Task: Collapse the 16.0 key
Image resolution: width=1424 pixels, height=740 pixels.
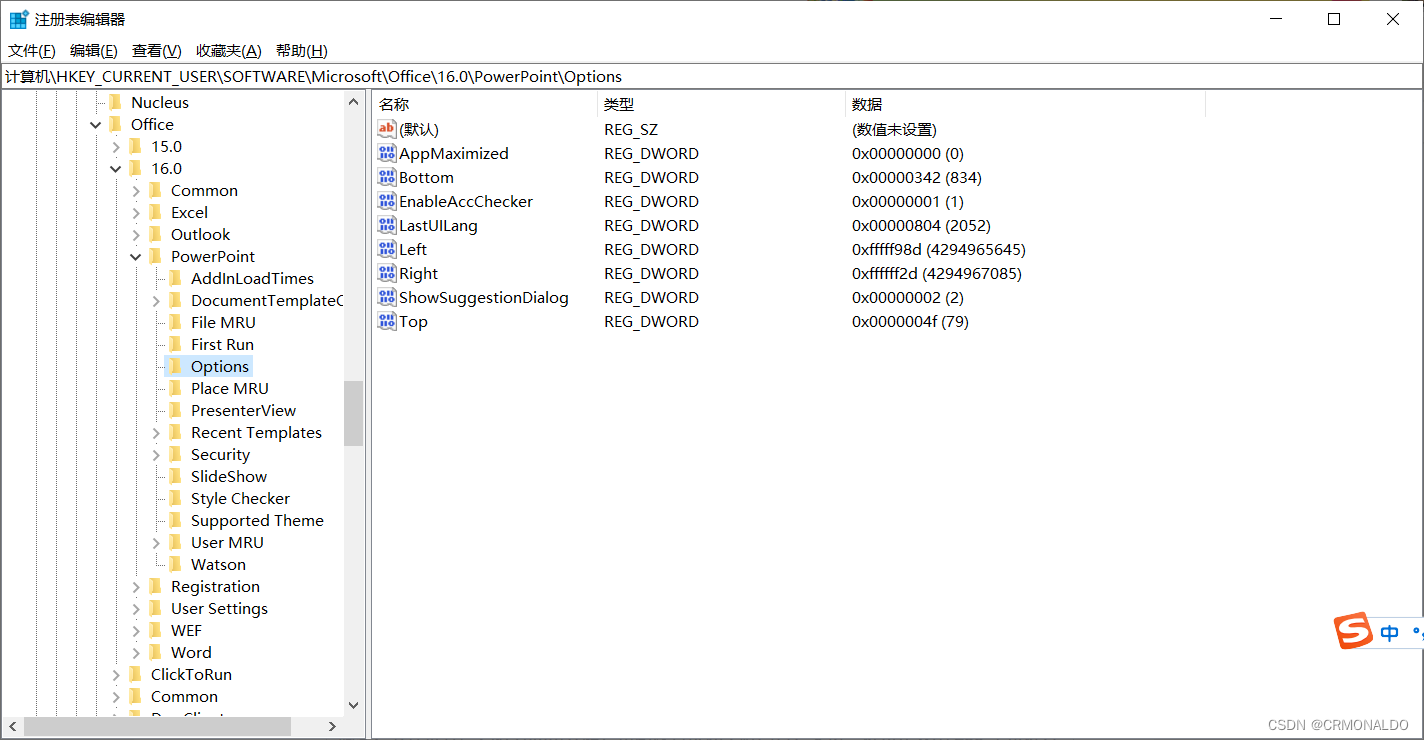Action: 116,168
